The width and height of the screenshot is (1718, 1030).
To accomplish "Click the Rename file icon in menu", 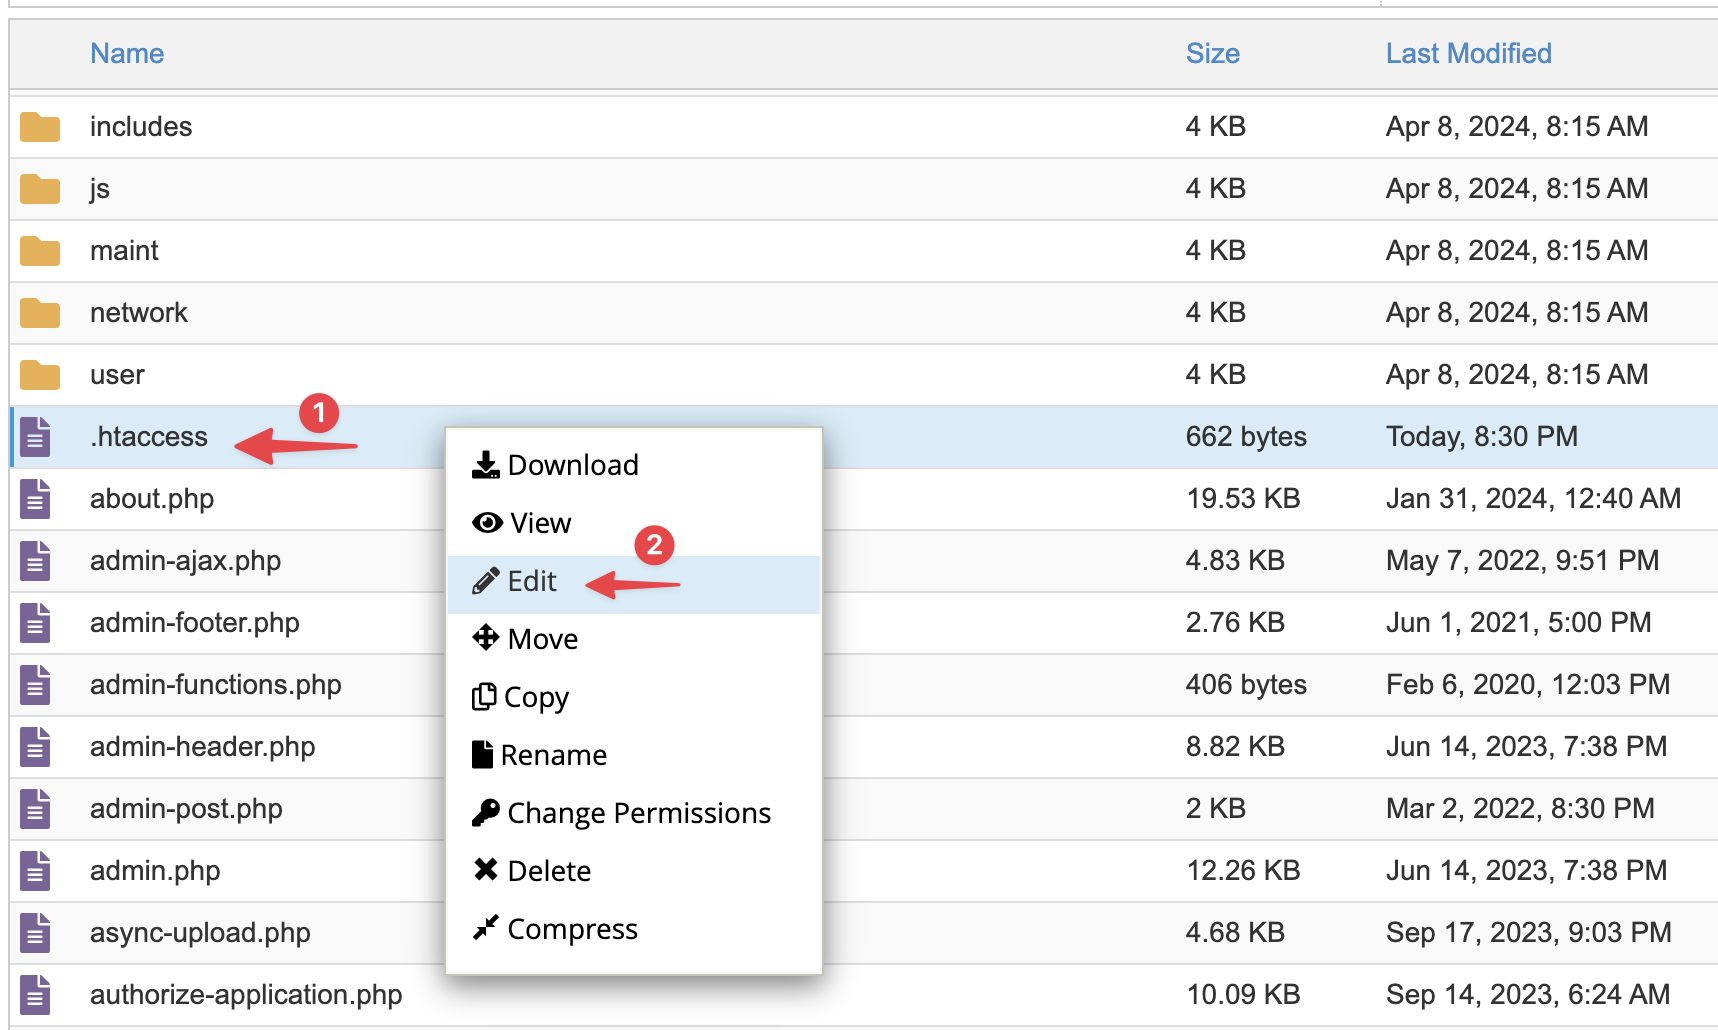I will point(483,754).
